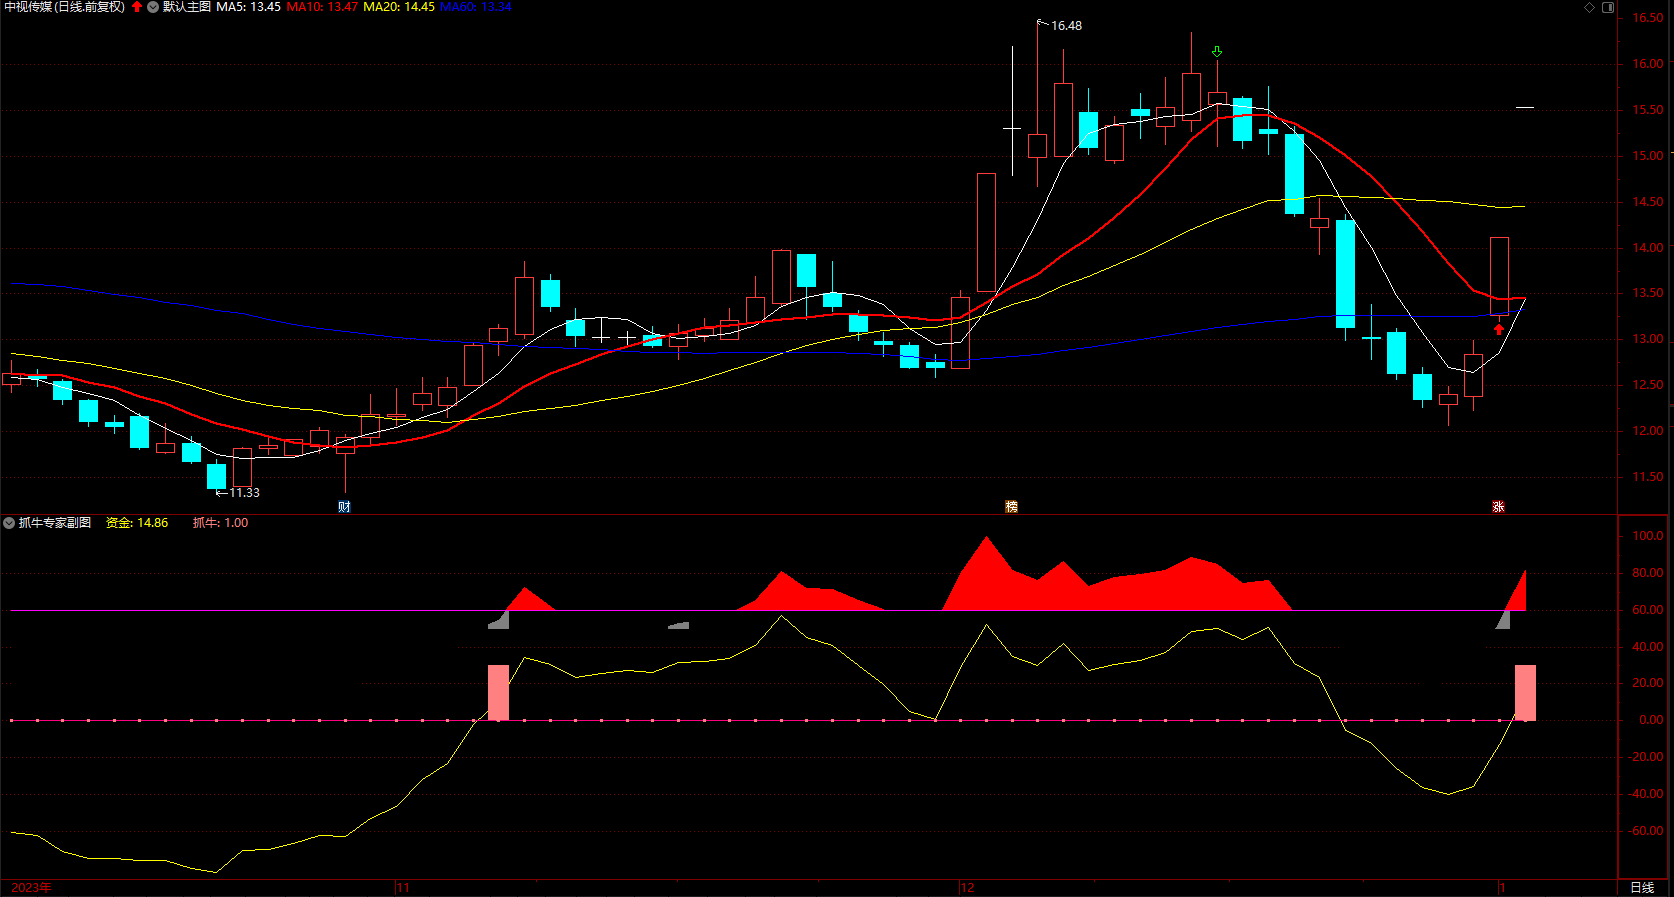Viewport: 1674px width, 897px height.
Task: Click the 12.00 price axis label
Action: (1648, 431)
